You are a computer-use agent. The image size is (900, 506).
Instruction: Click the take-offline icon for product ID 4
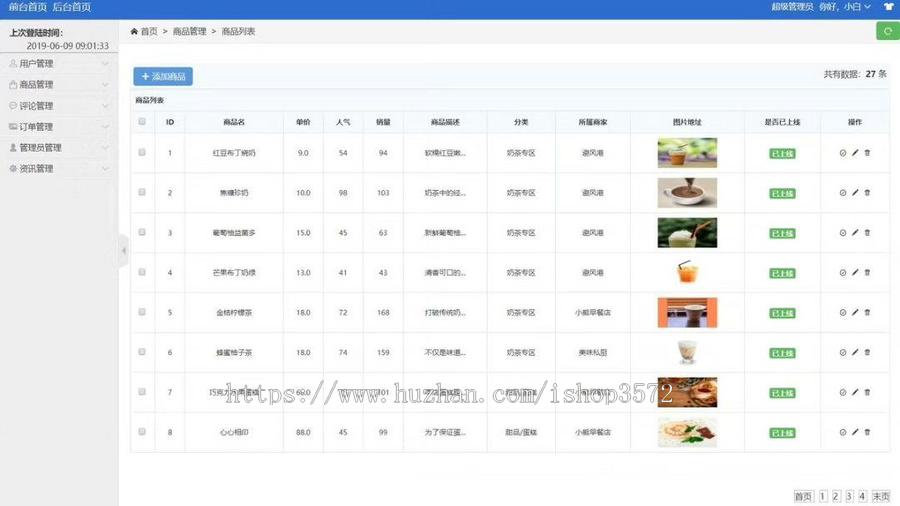[x=843, y=273]
